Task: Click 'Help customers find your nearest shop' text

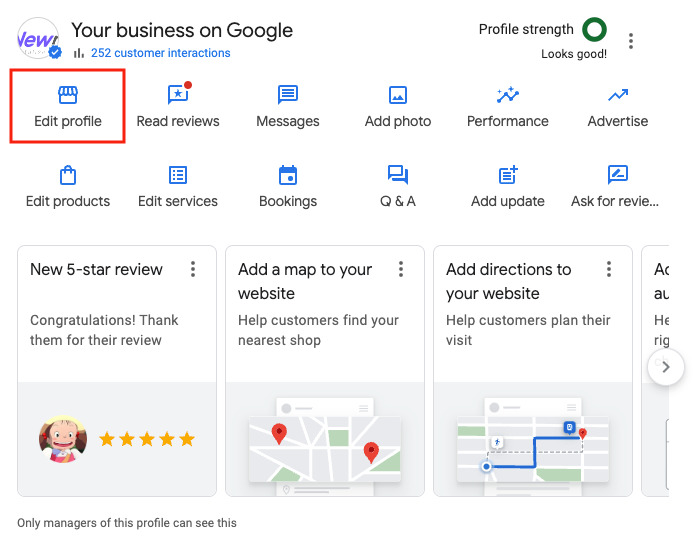Action: click(x=318, y=330)
